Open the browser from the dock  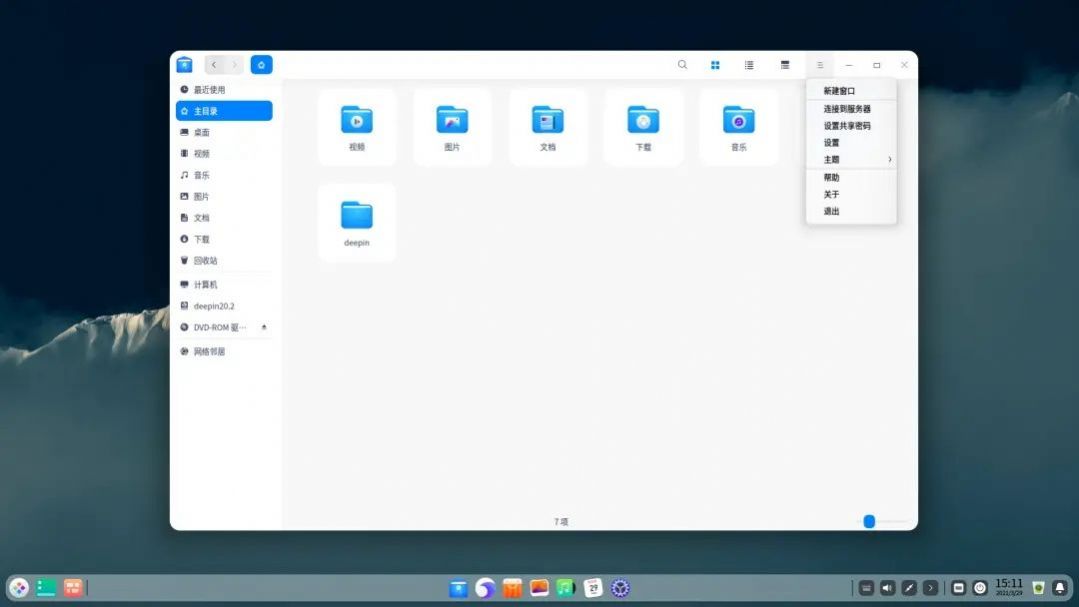(484, 588)
